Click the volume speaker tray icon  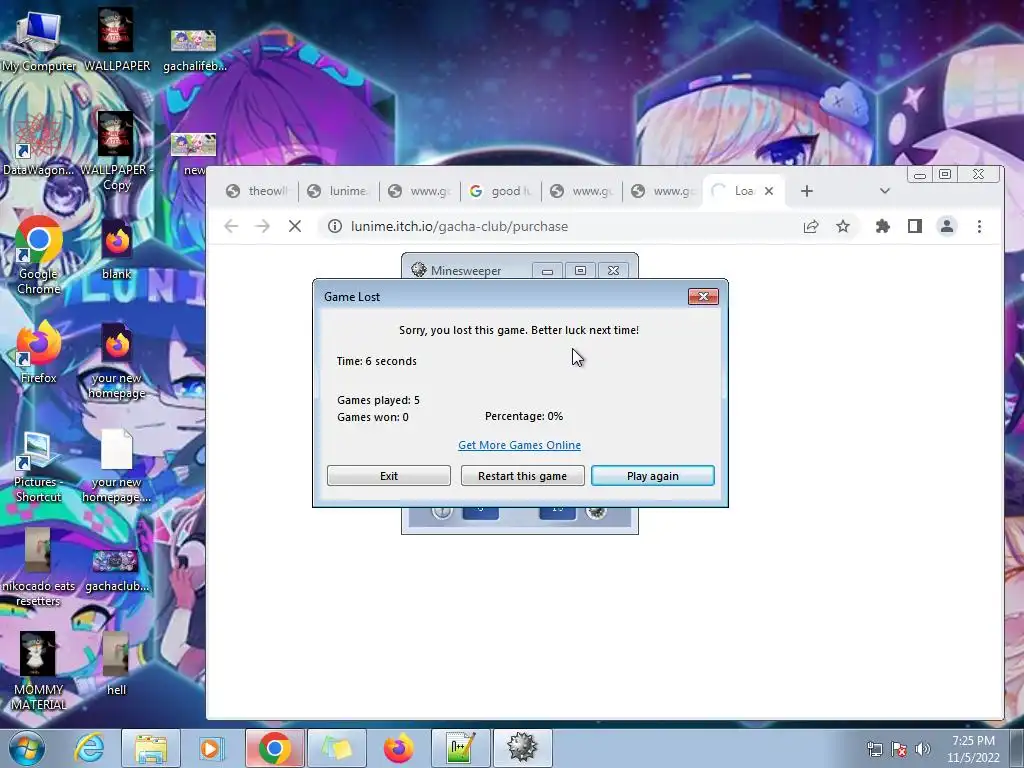coord(922,749)
